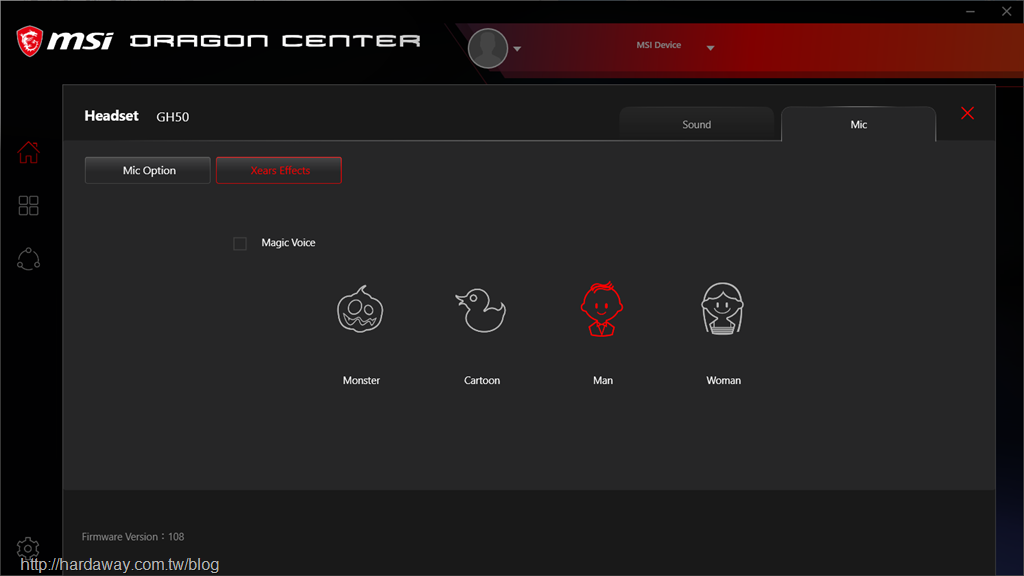
Task: Enable the Magic Voice checkbox
Action: pos(240,244)
